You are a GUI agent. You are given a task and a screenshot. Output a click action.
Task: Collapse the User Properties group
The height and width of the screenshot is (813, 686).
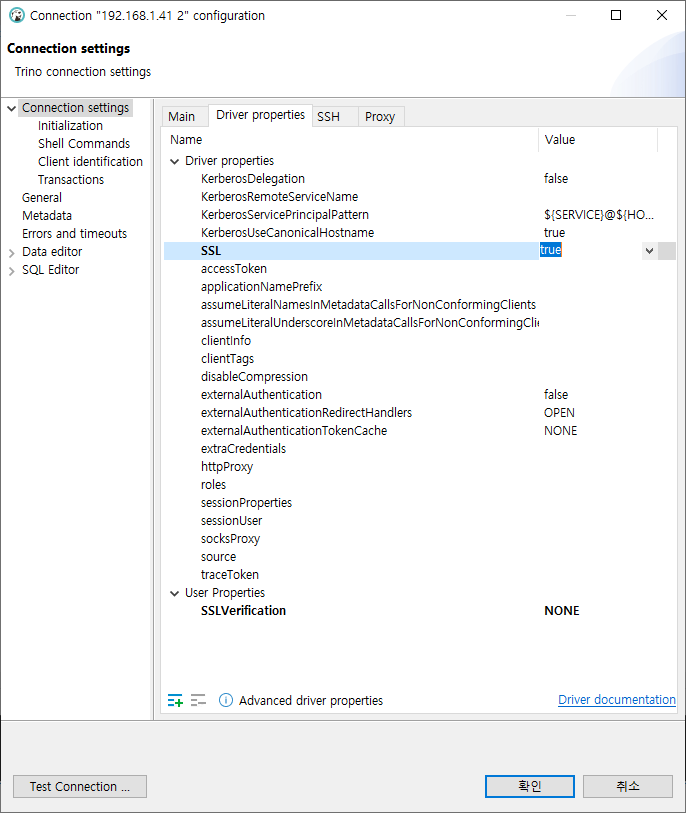point(175,593)
